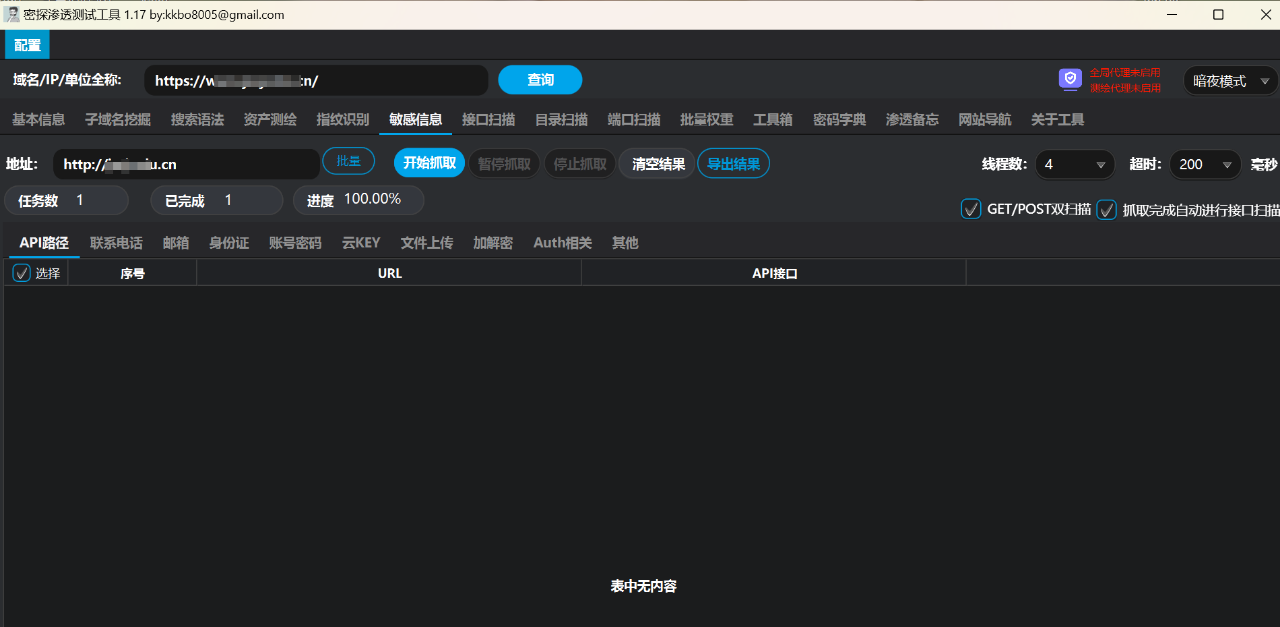Image resolution: width=1280 pixels, height=627 pixels.
Task: Click the URL column header
Action: coord(389,273)
